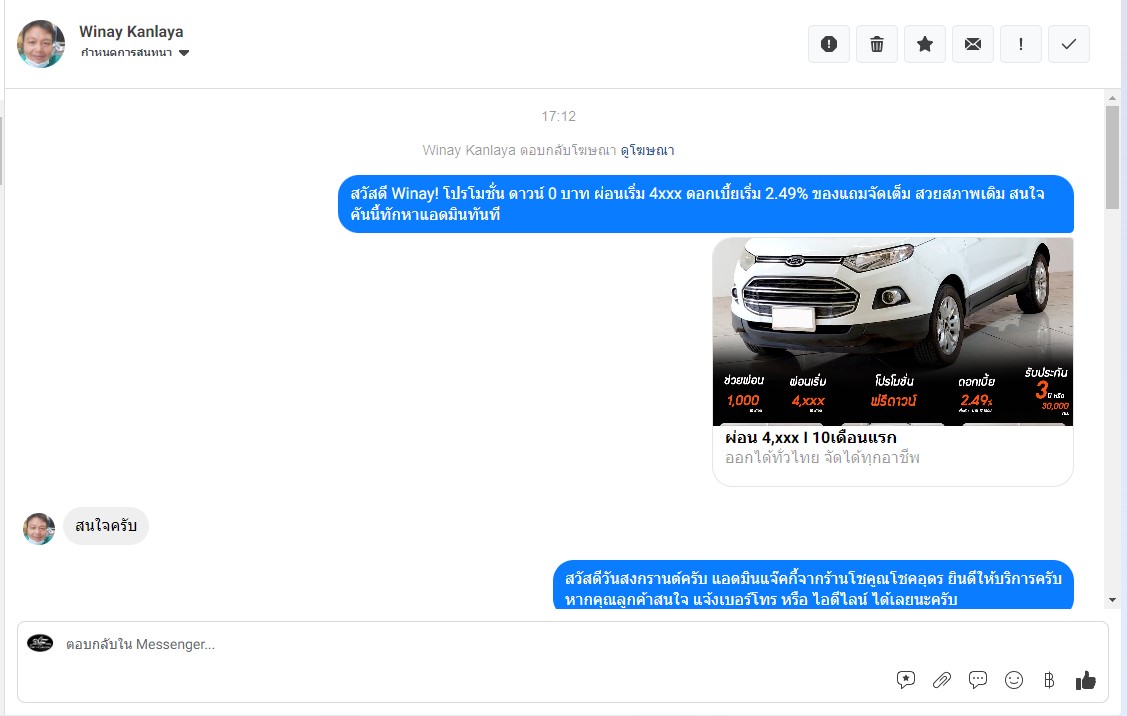Star this conversation as important

click(925, 44)
